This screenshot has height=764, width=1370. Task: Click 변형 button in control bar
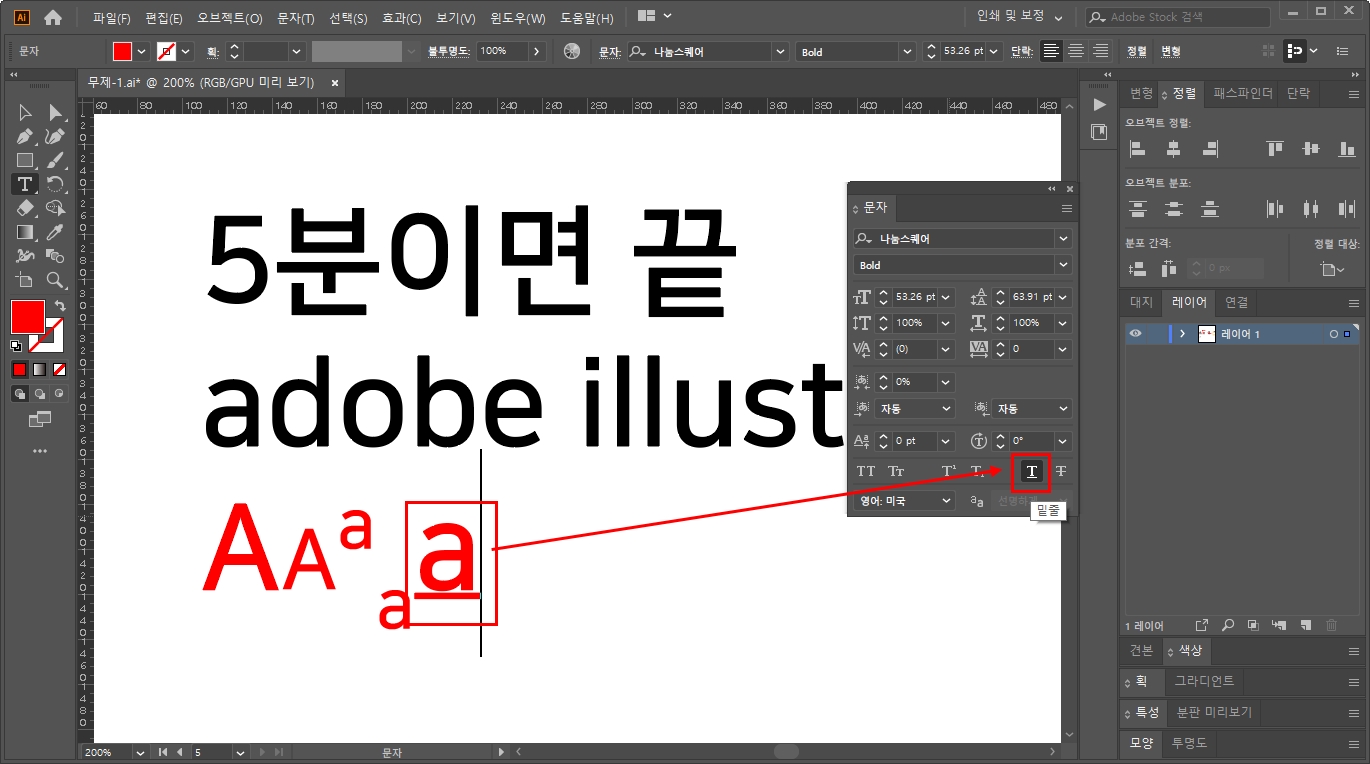pyautogui.click(x=1171, y=51)
